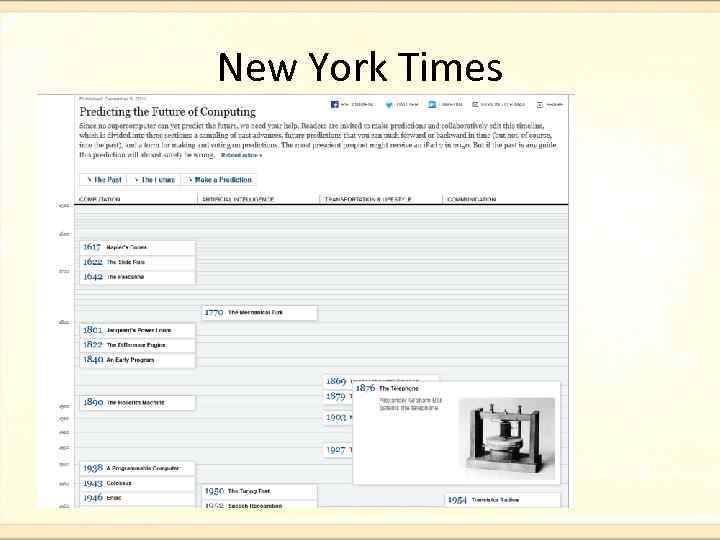
Task: Open the Make a Prediction tab
Action: [219, 180]
